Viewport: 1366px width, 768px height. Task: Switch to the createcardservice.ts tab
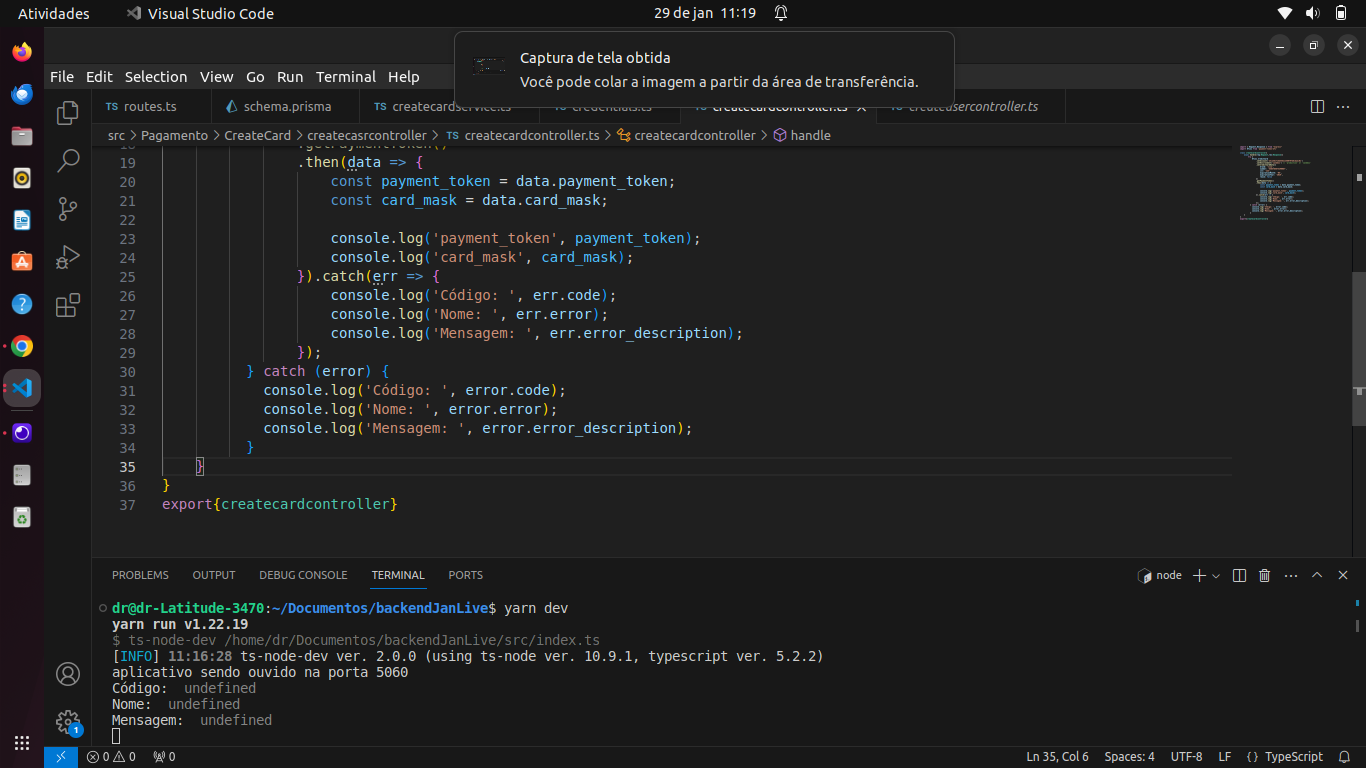(450, 107)
